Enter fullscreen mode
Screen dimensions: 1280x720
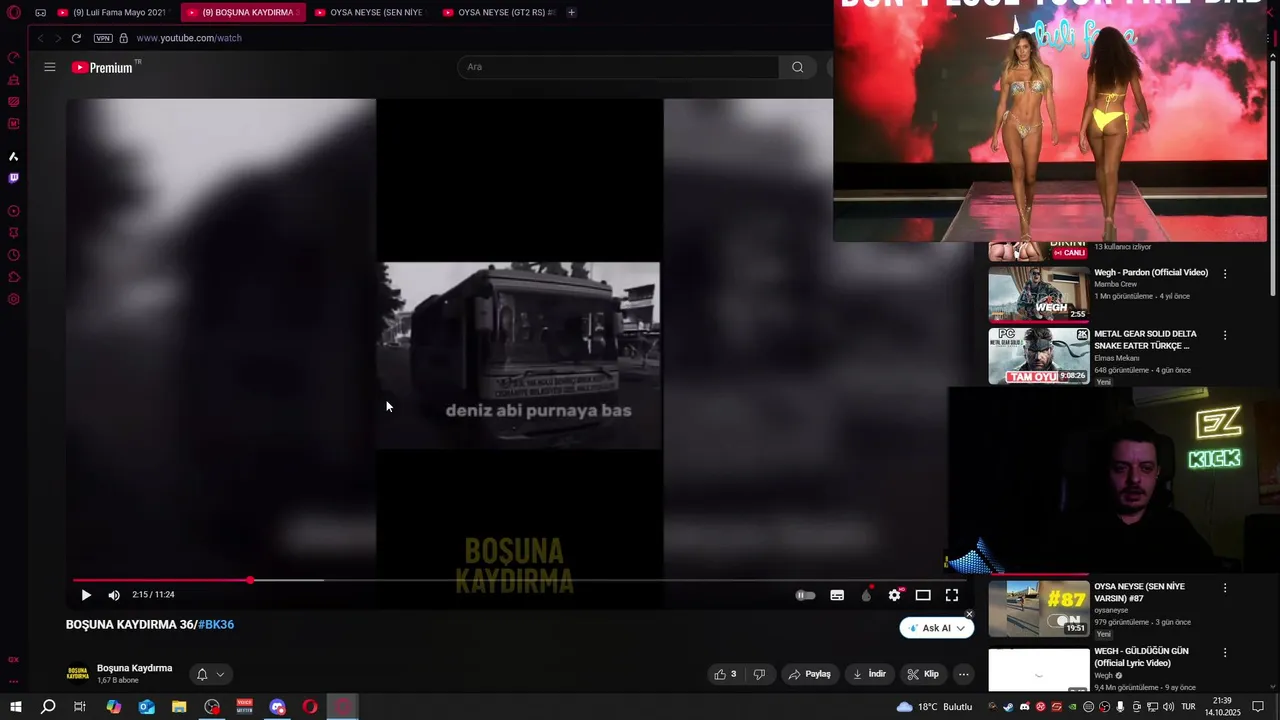click(952, 595)
